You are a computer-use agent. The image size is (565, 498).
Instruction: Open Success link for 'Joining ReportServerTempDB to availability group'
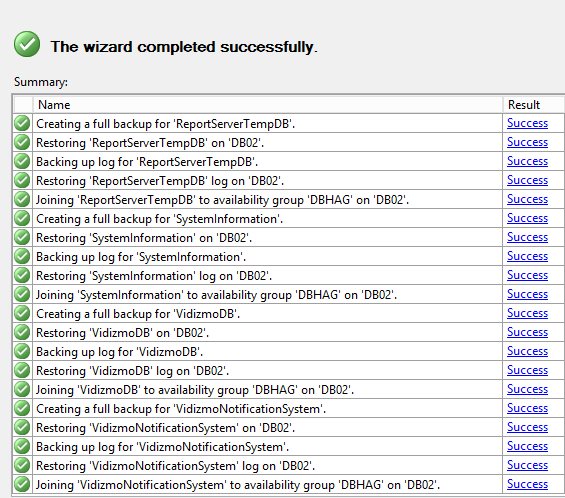pos(527,199)
